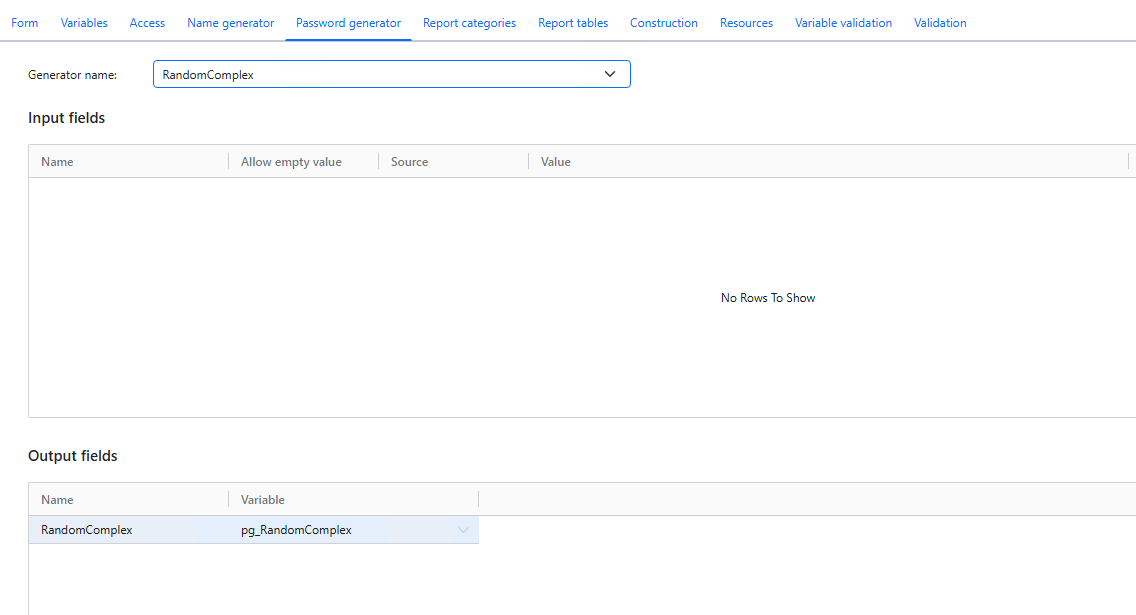Screen dimensions: 1136x615
Task: Switch to the Variables tab
Action: point(84,23)
